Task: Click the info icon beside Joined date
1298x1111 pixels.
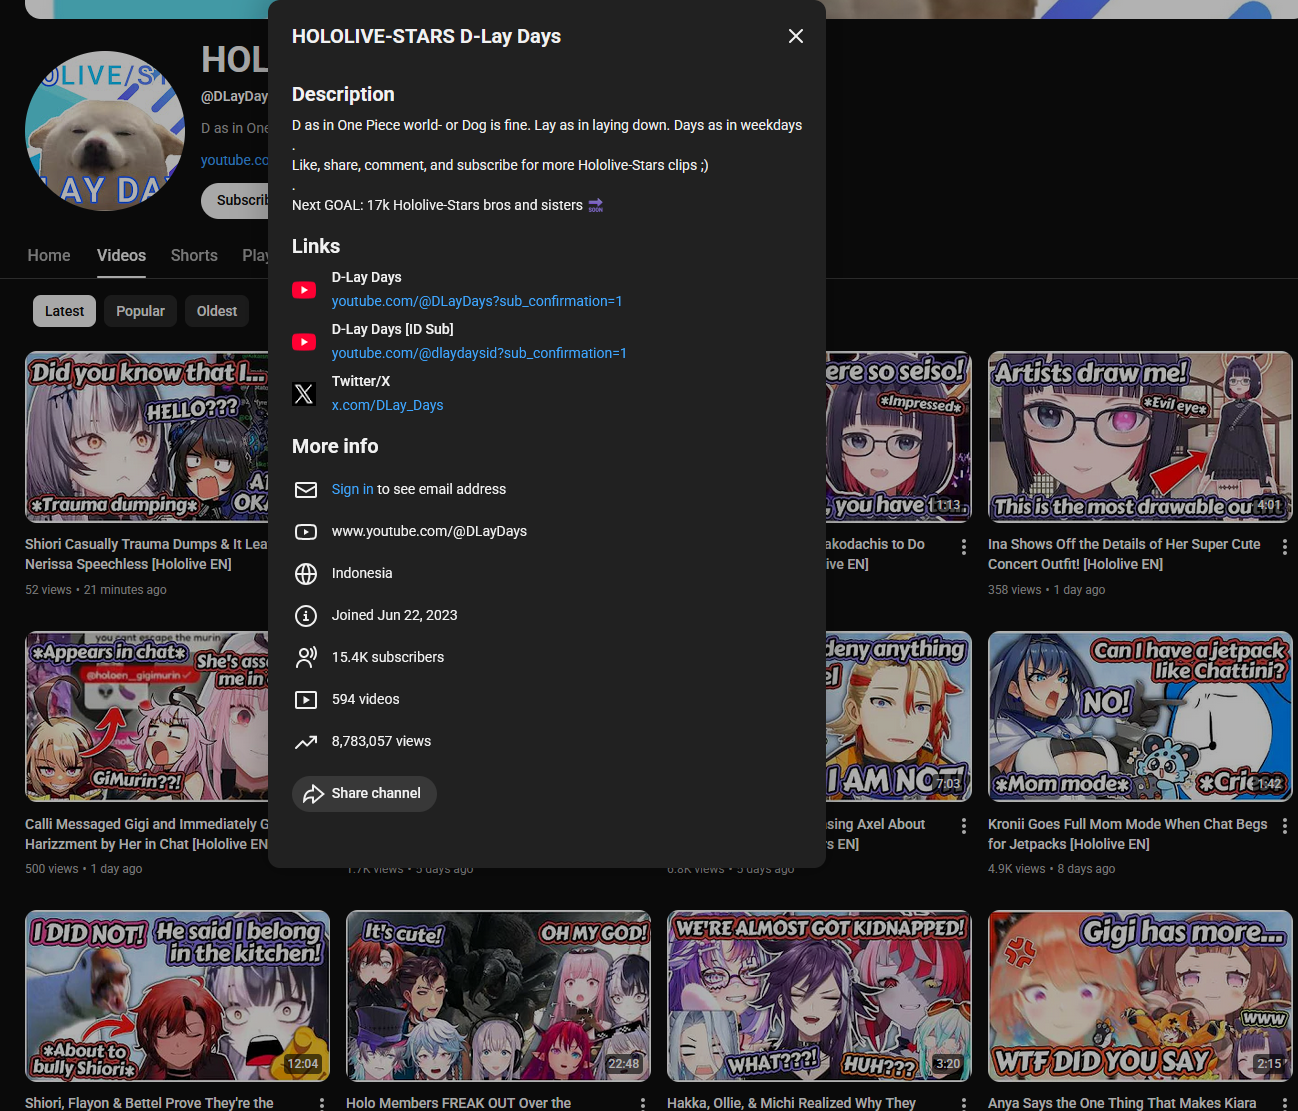Action: [306, 616]
